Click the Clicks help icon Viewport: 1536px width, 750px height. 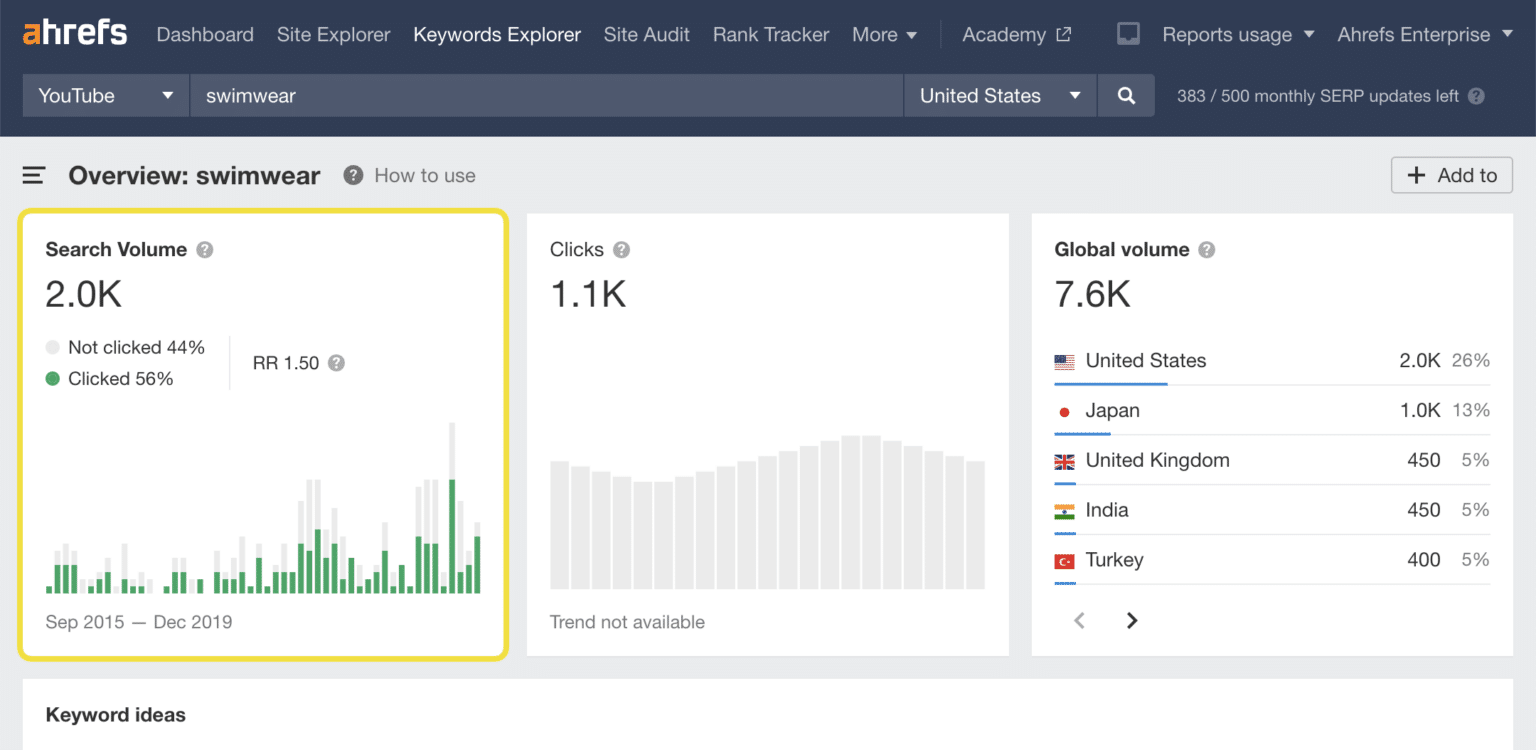pyautogui.click(x=621, y=250)
